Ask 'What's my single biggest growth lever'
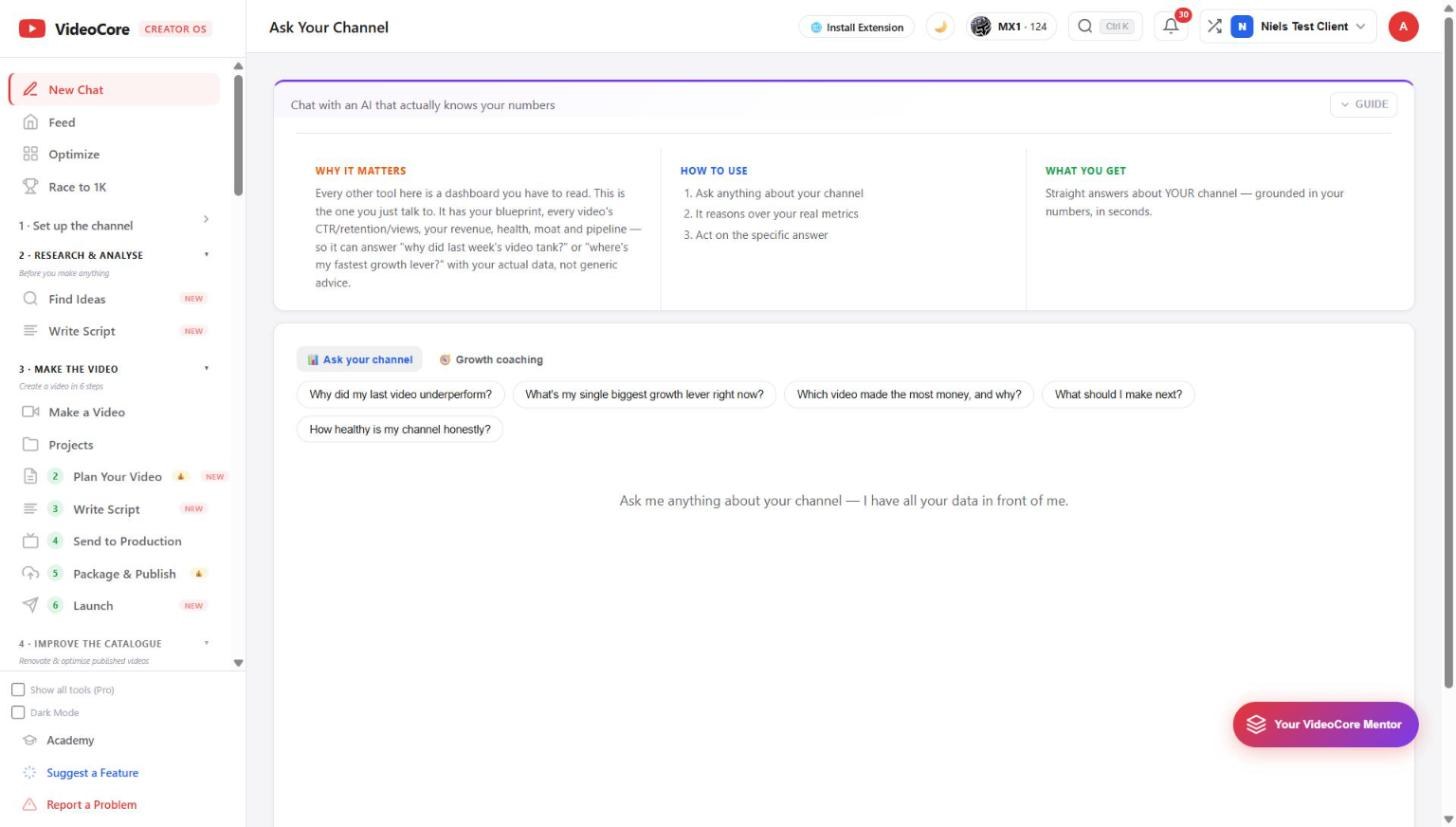 [x=644, y=394]
